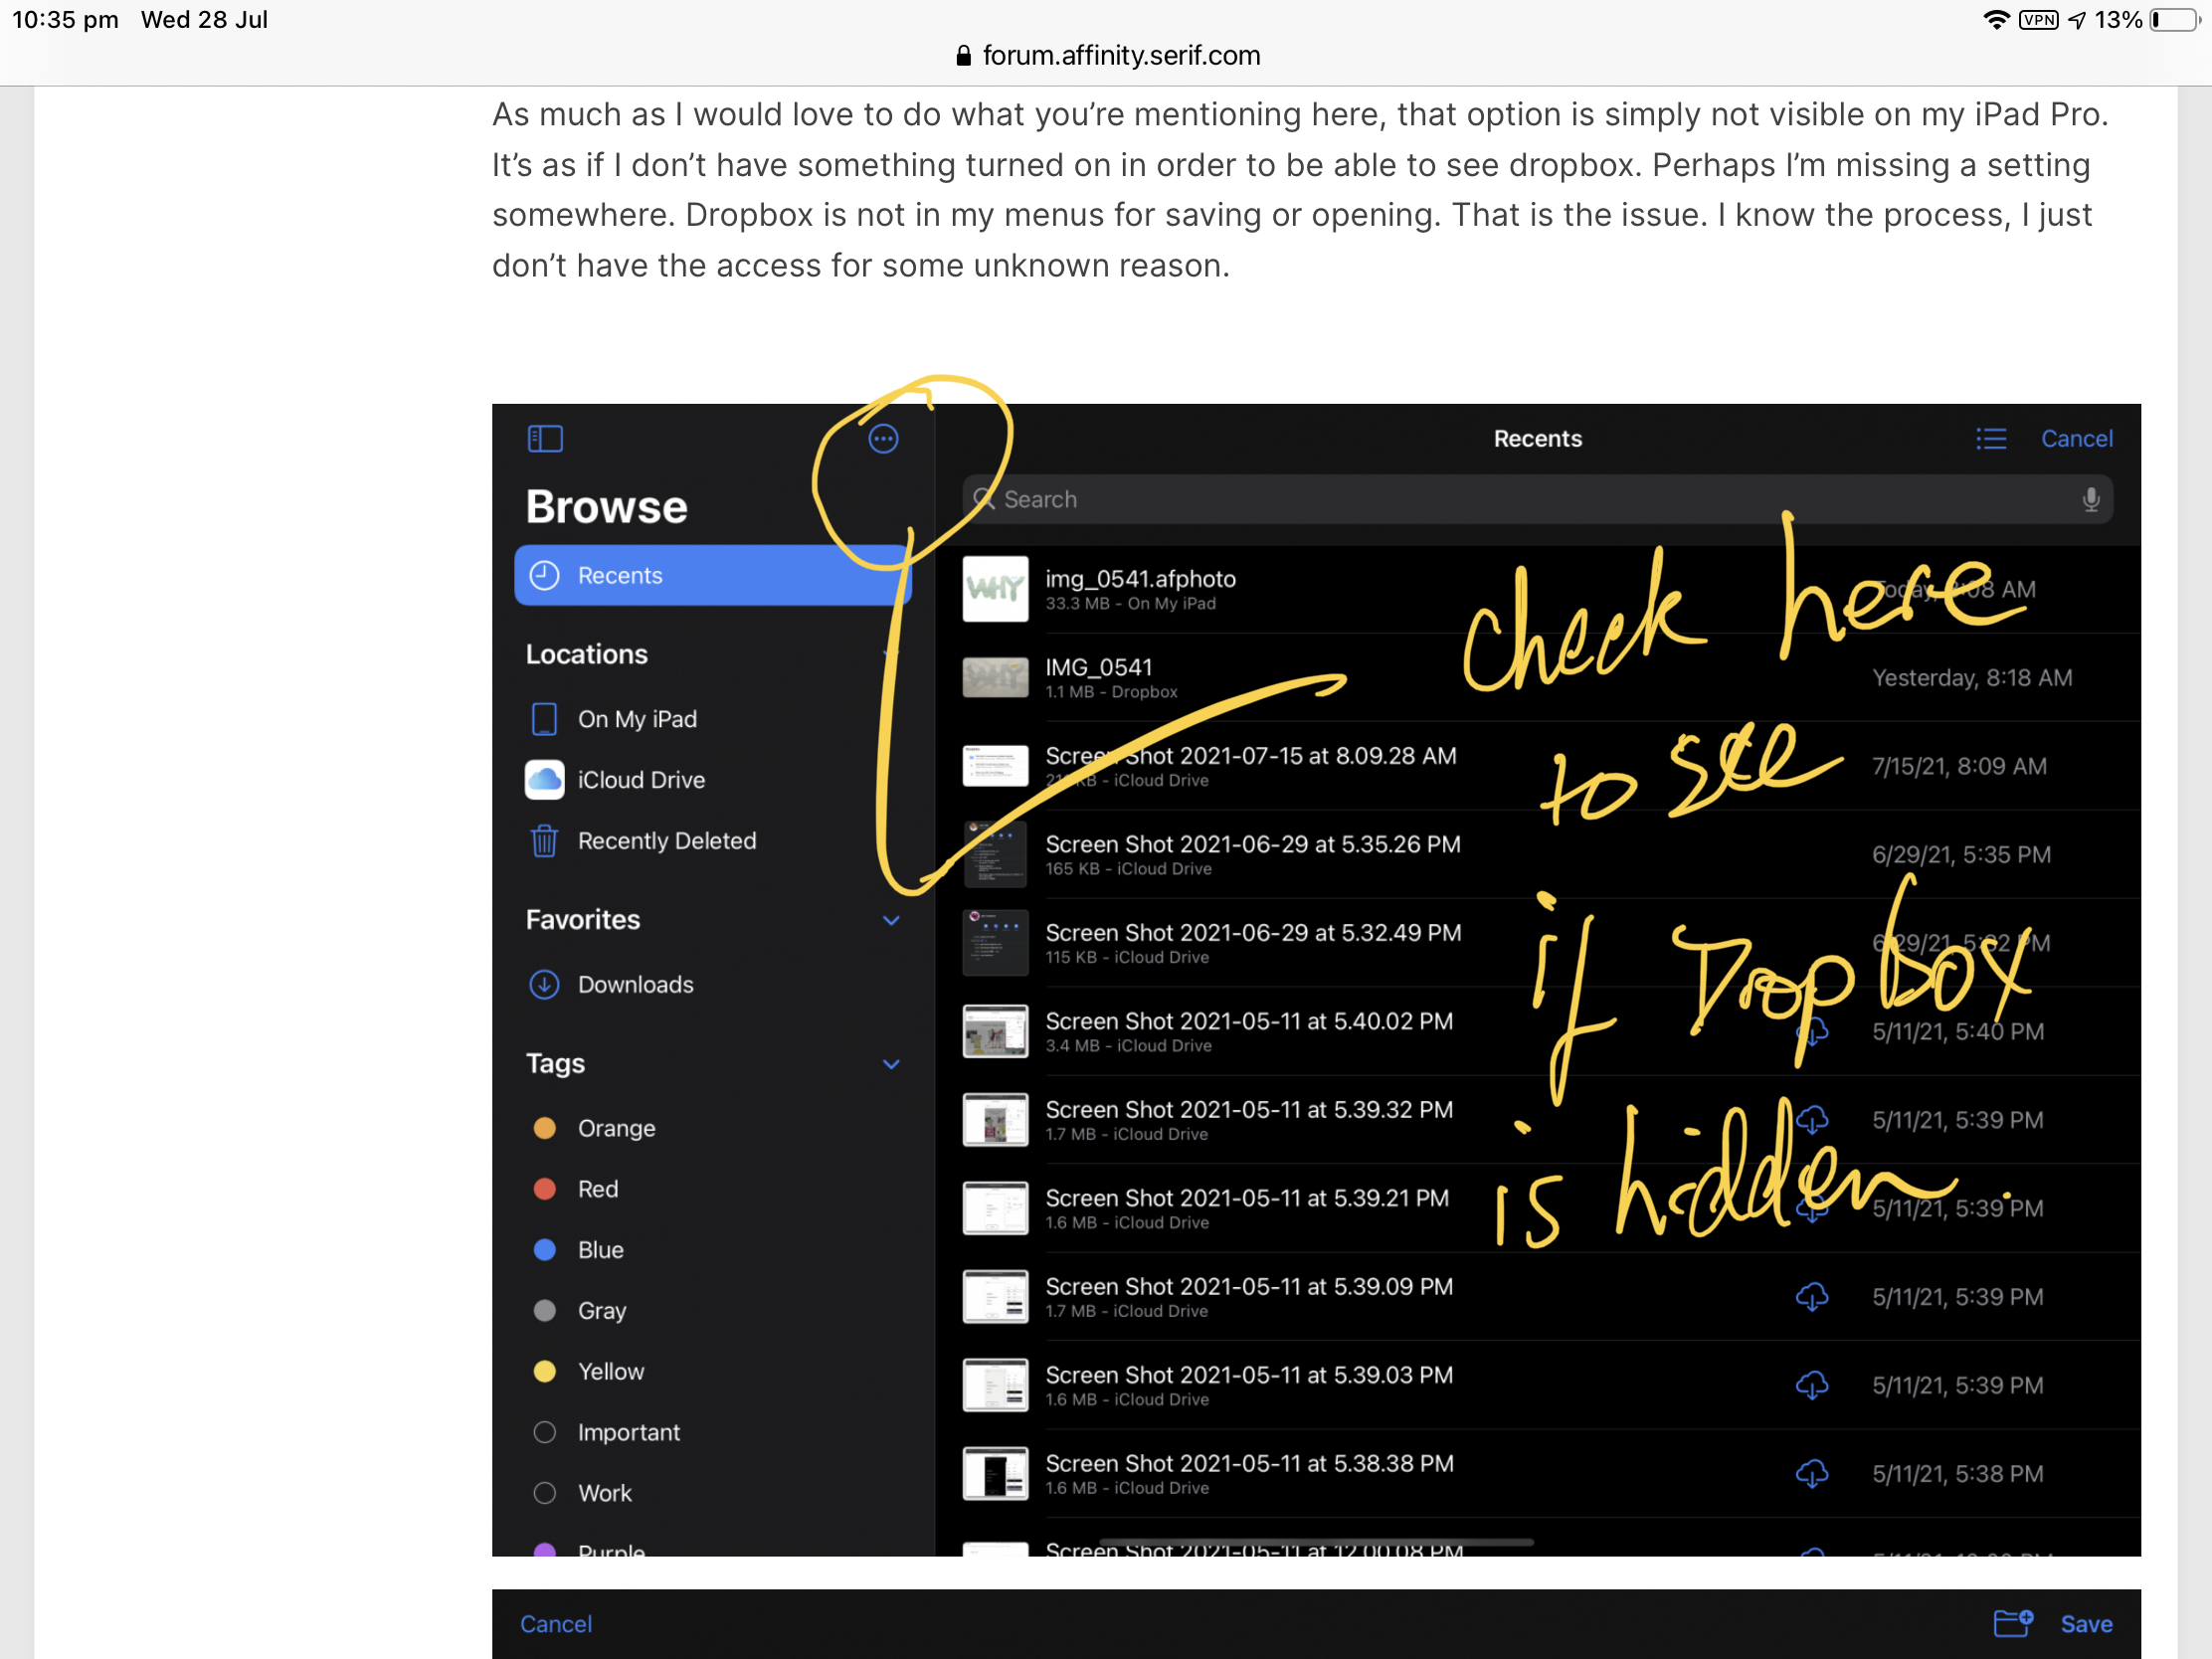Viewport: 2212px width, 1659px height.
Task: Download Screen Shot 5.39.09 PM from iCloud
Action: click(x=1811, y=1297)
